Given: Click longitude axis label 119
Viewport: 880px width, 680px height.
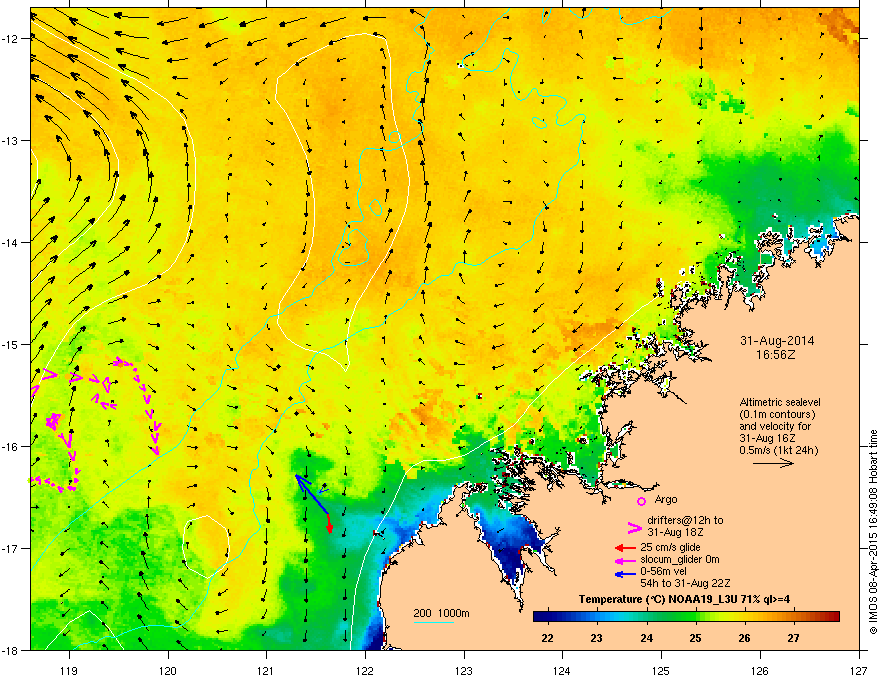Looking at the screenshot, I should point(69,670).
